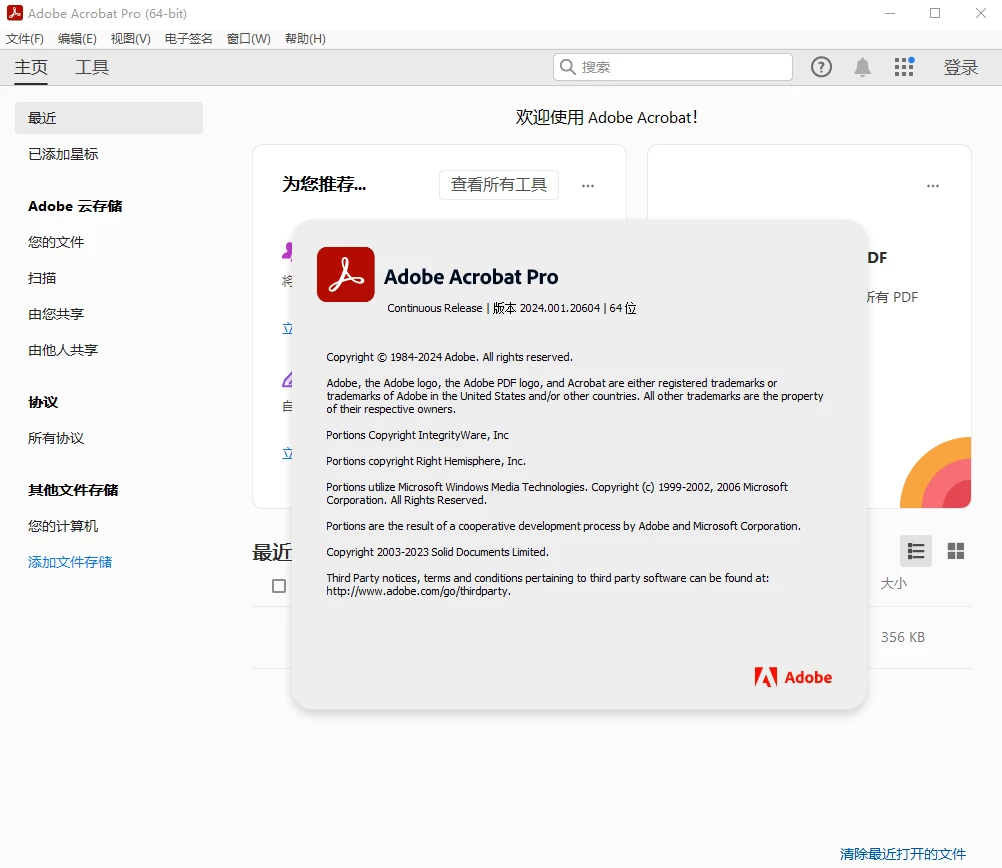The height and width of the screenshot is (868, 1002).
Task: Open 您的文件 under Adobe 云存储
Action: (x=56, y=242)
